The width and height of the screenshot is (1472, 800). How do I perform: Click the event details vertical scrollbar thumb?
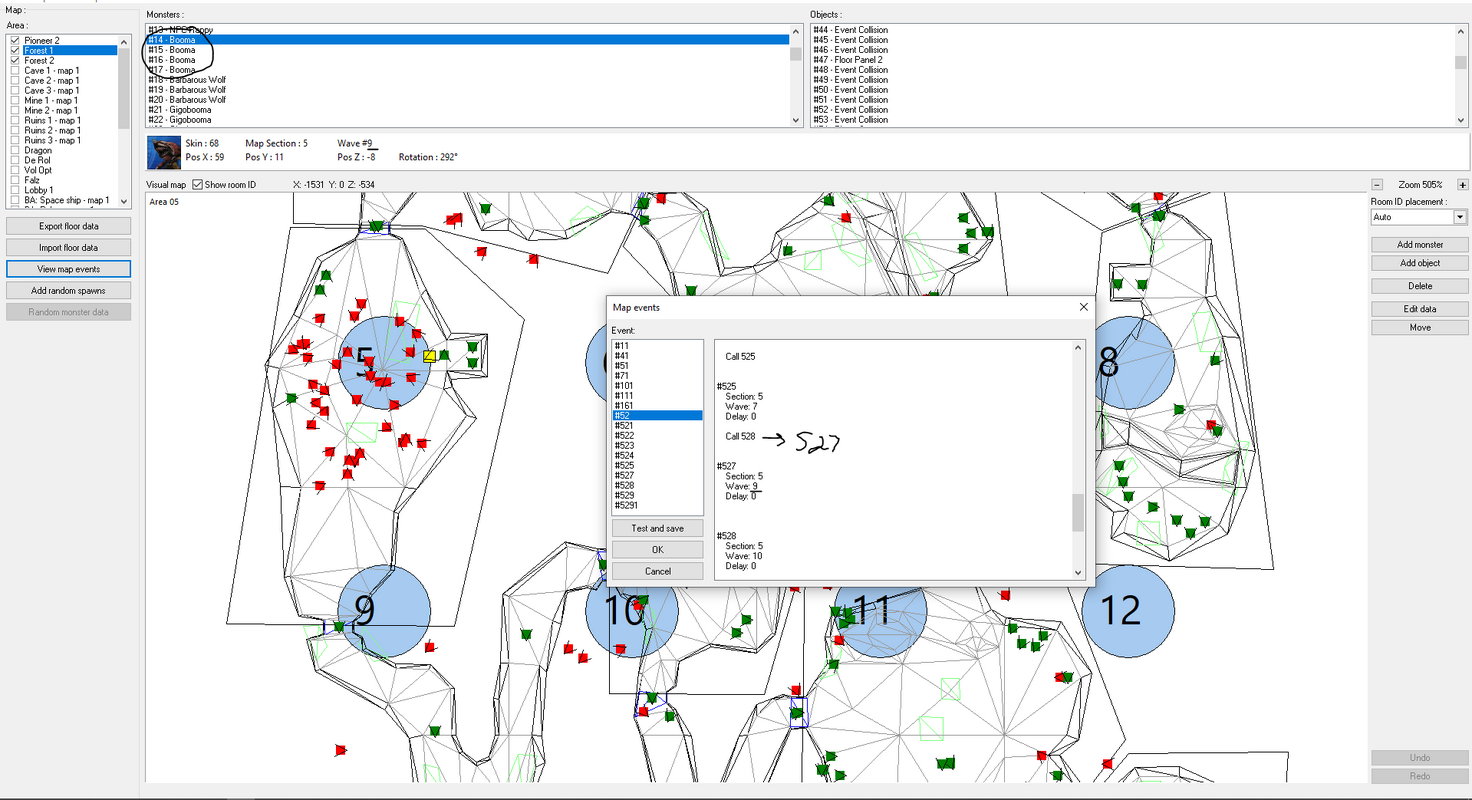pyautogui.click(x=1078, y=513)
